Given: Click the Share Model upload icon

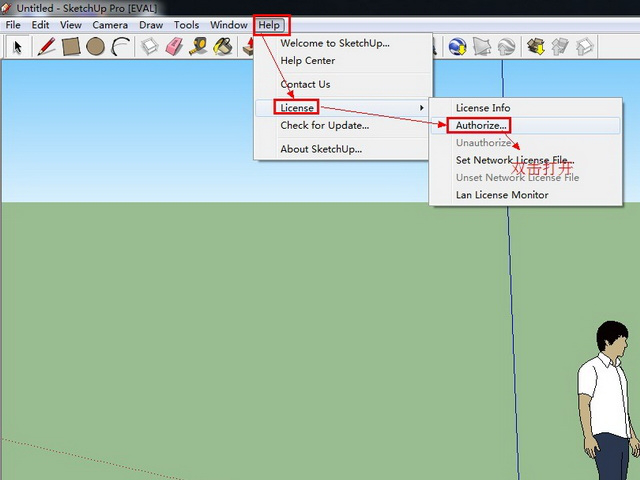Looking at the screenshot, I should [560, 47].
